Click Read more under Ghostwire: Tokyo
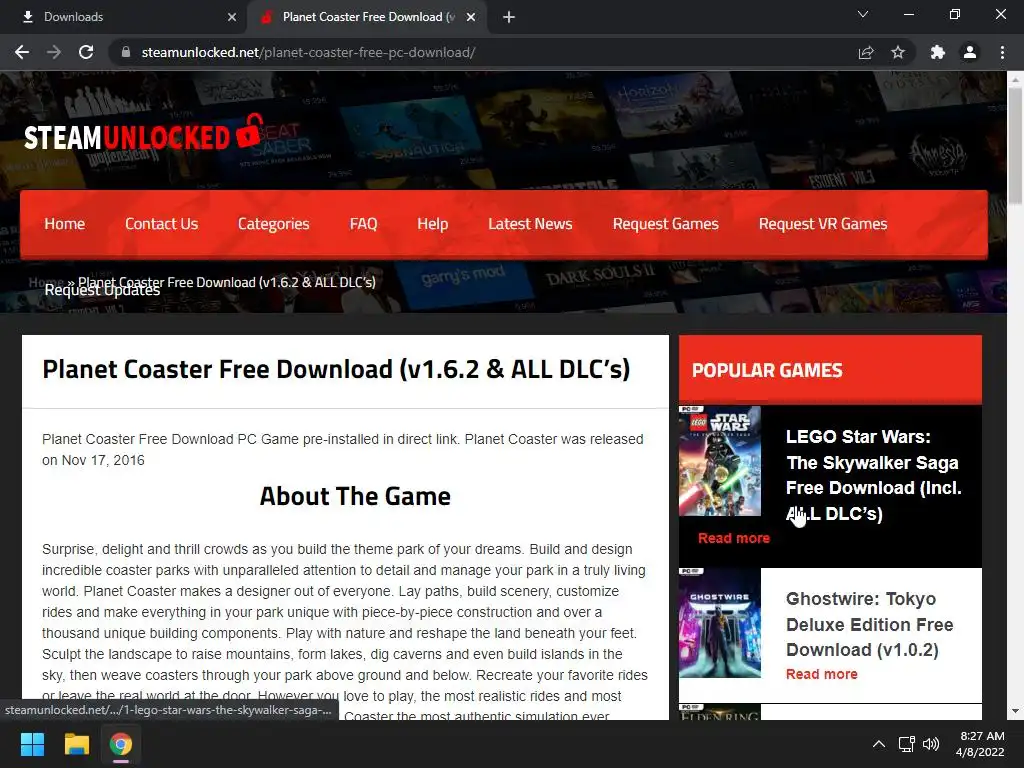 (x=822, y=674)
